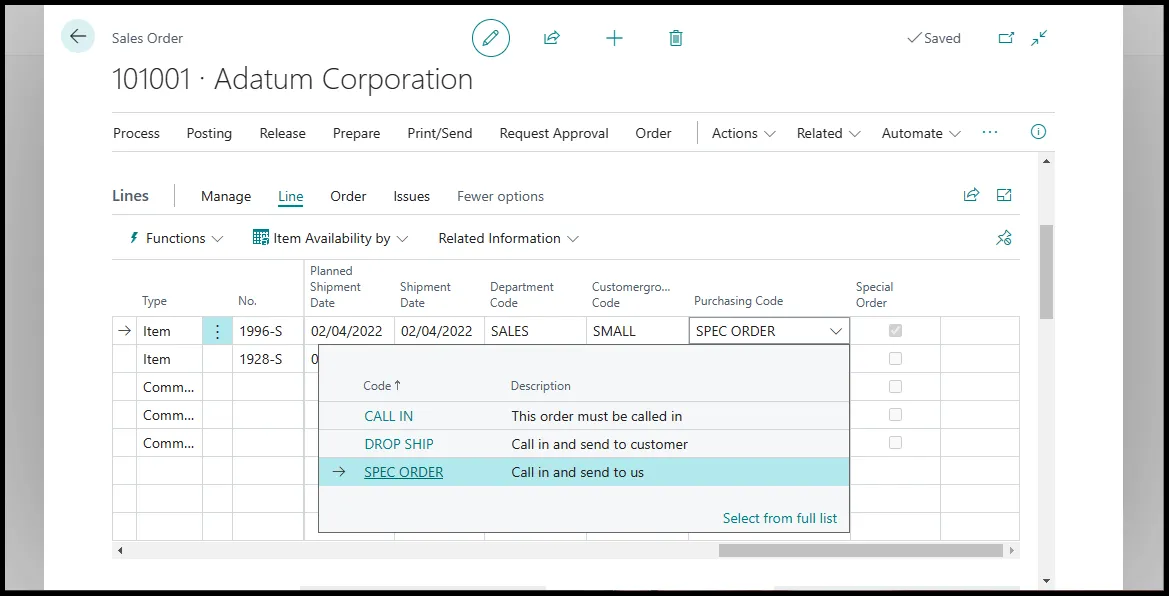This screenshot has width=1169, height=596.
Task: Switch to Manage tab in Lines
Action: tap(226, 196)
